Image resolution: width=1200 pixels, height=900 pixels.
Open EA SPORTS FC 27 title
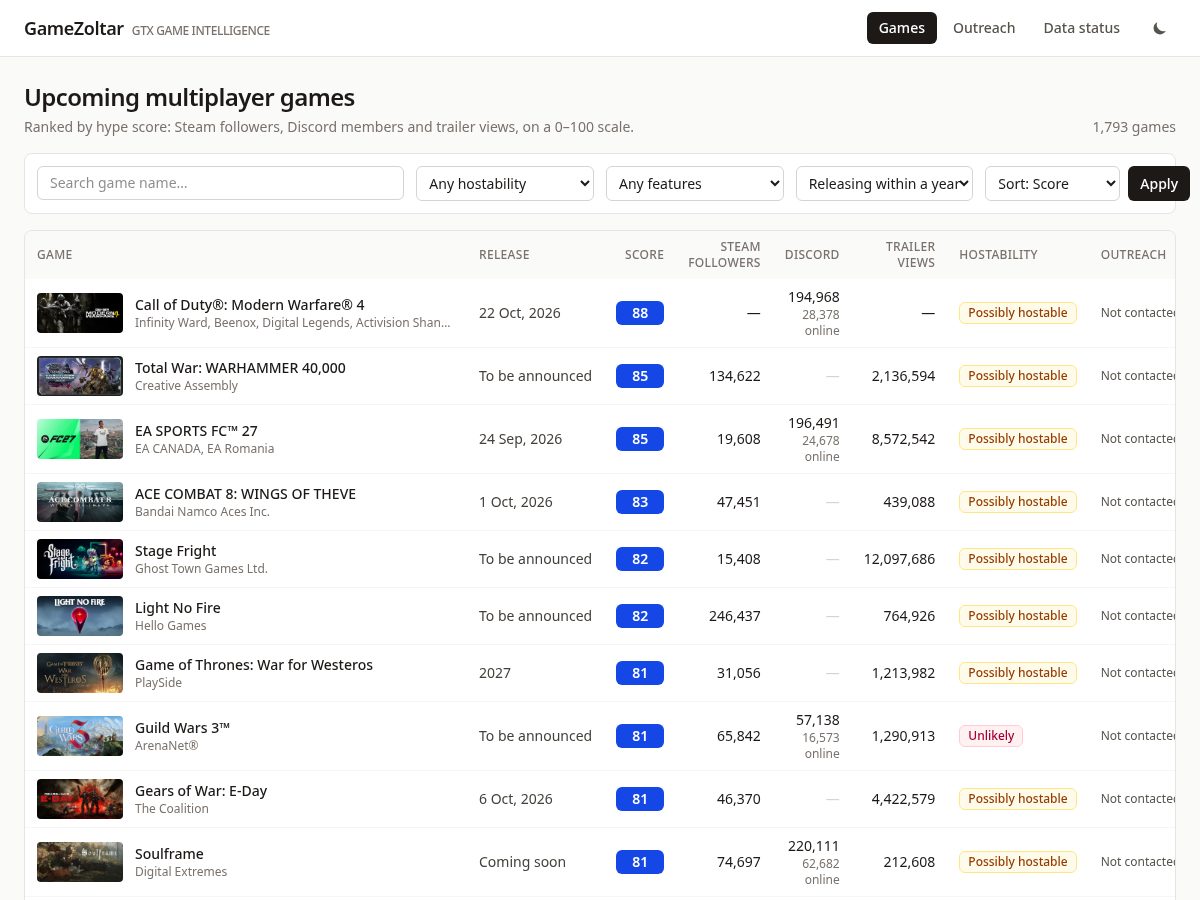click(x=196, y=430)
